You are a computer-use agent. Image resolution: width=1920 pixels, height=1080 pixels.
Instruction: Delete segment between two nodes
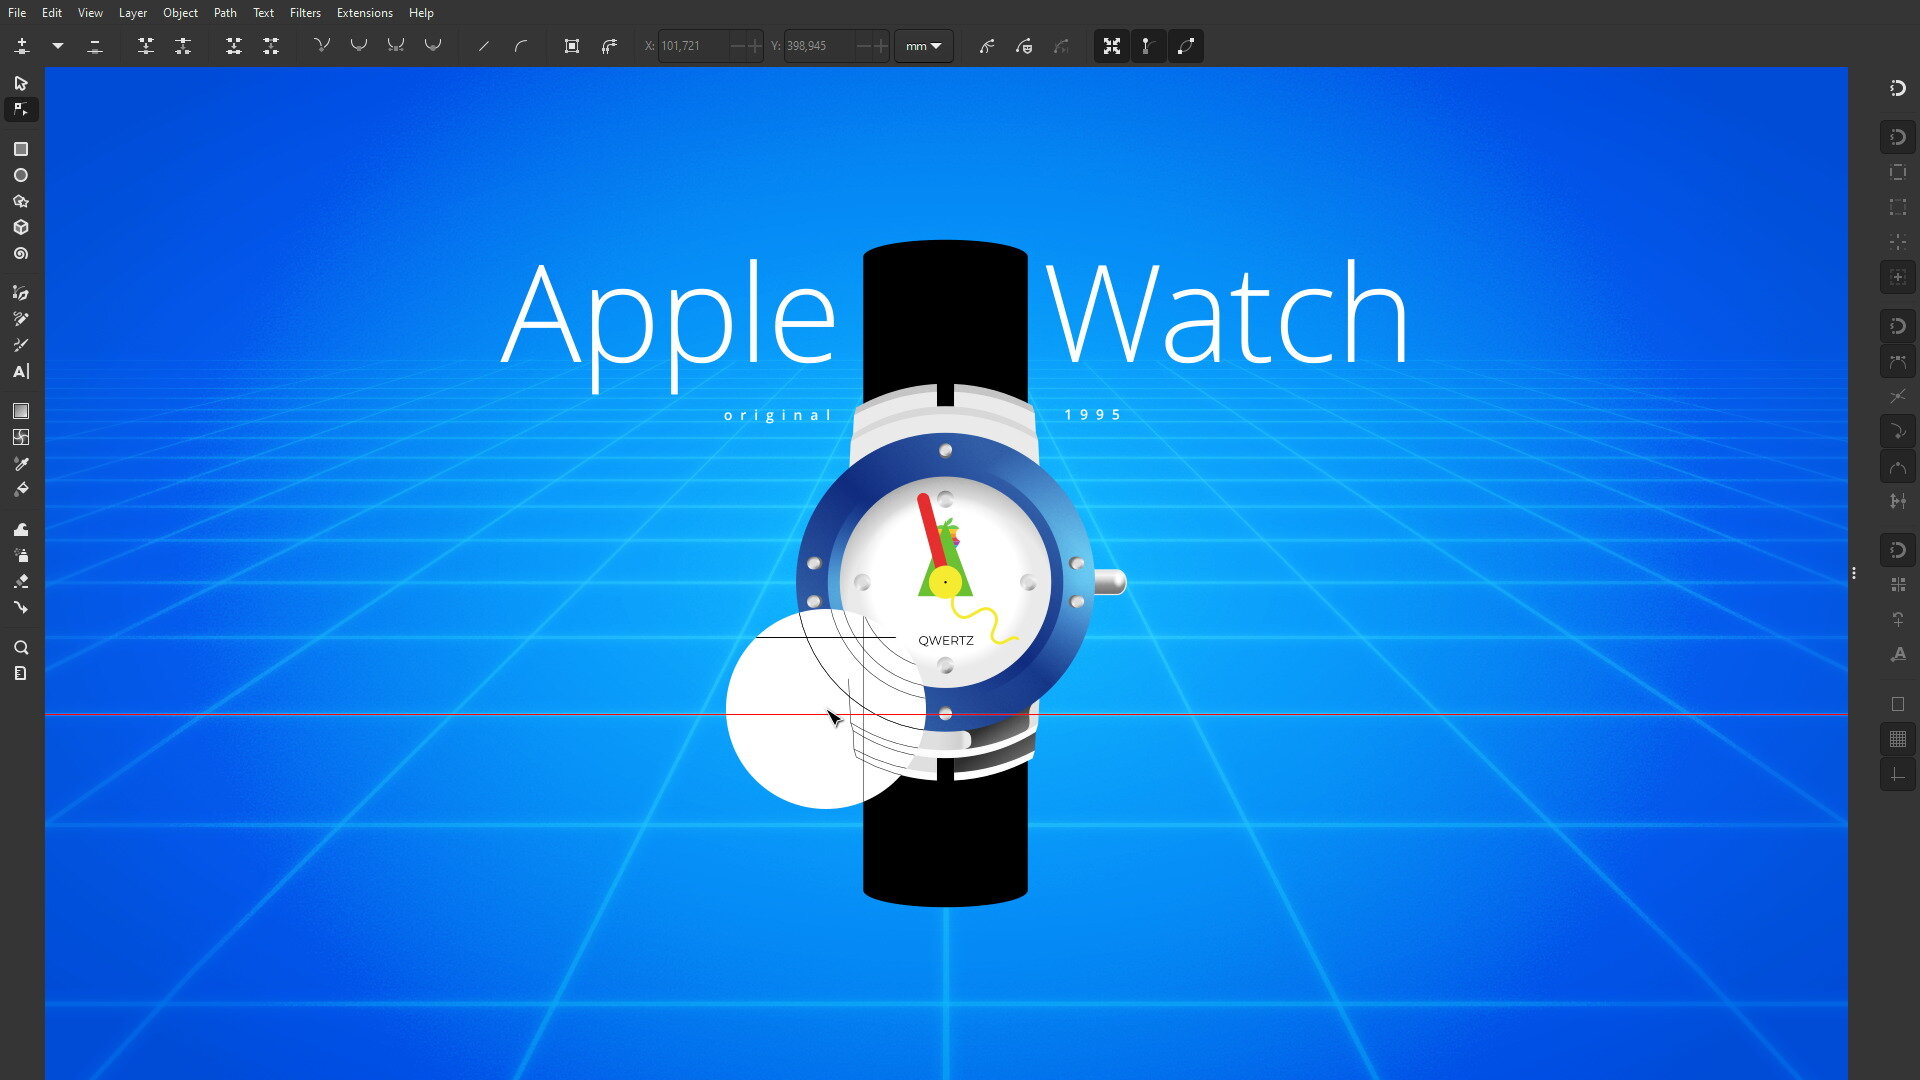pos(271,46)
